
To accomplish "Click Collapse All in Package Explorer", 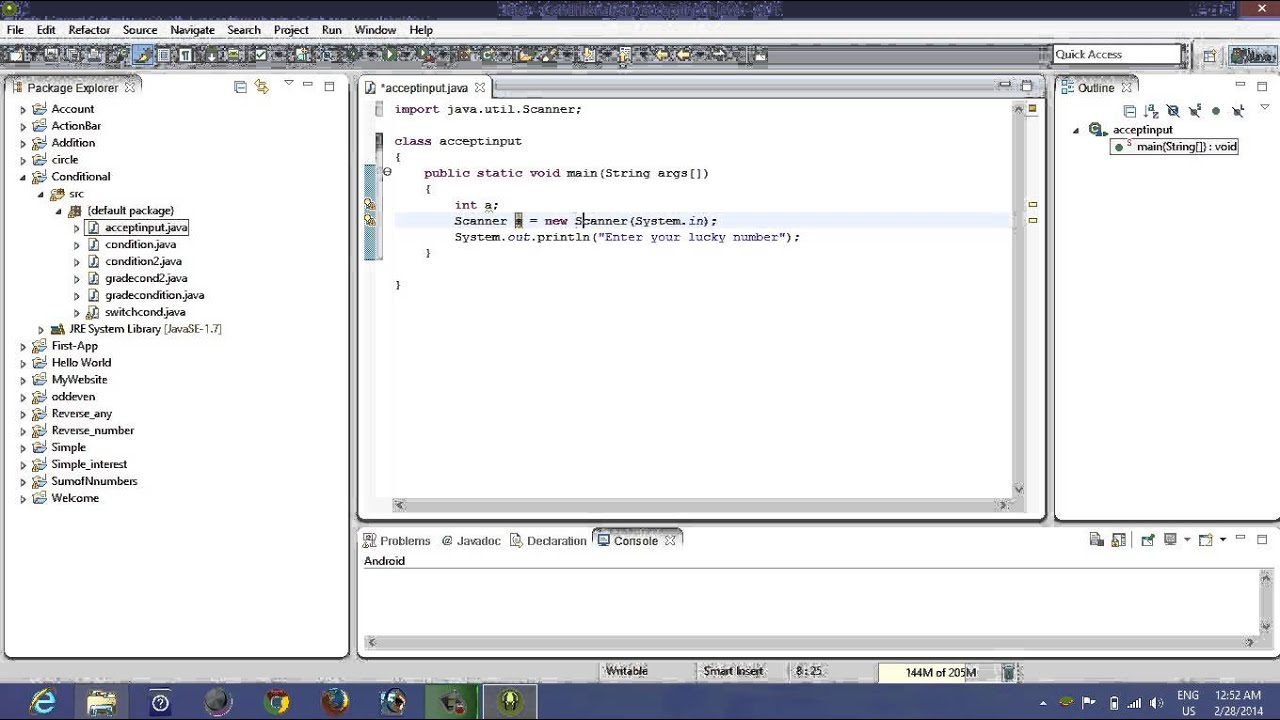I will (240, 87).
